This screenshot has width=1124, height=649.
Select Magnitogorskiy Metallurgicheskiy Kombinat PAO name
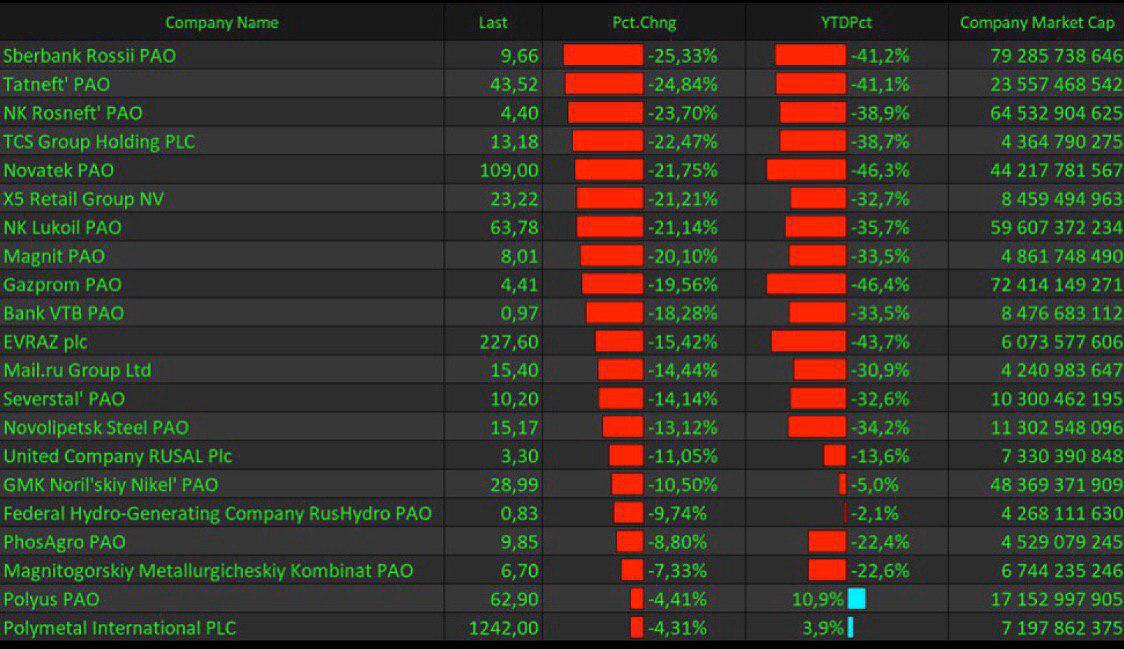click(209, 571)
